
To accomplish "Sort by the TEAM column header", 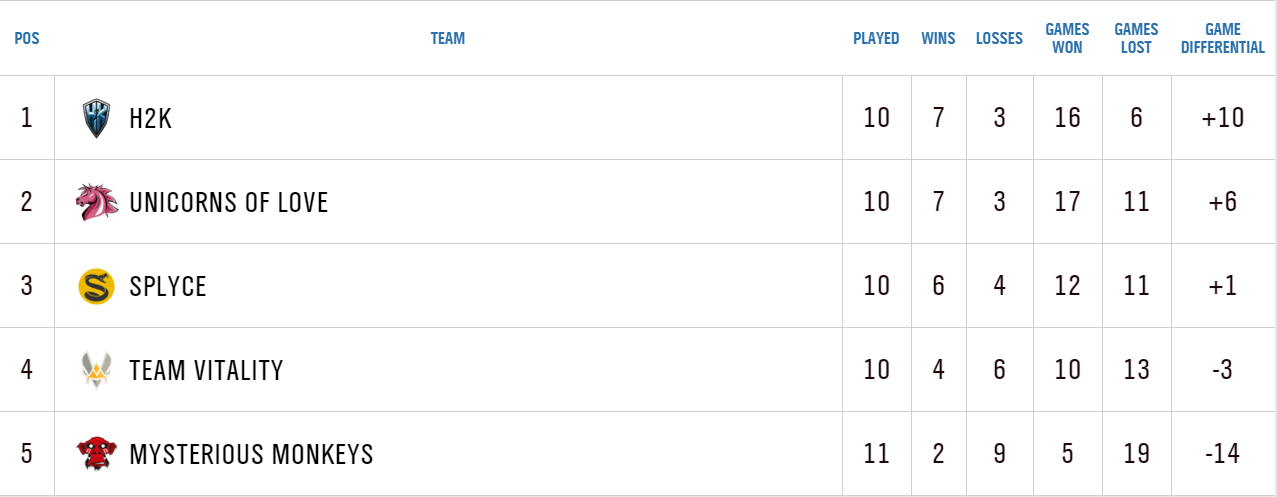I will [x=447, y=39].
